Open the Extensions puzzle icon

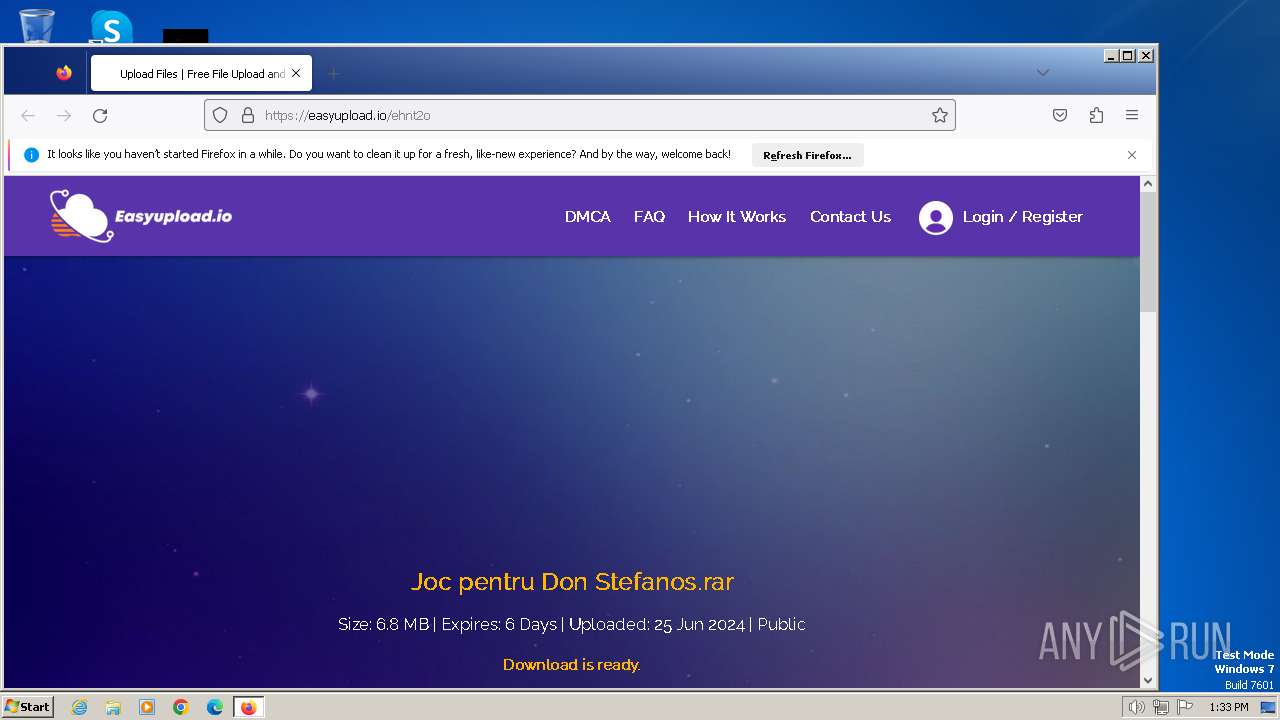pyautogui.click(x=1096, y=115)
